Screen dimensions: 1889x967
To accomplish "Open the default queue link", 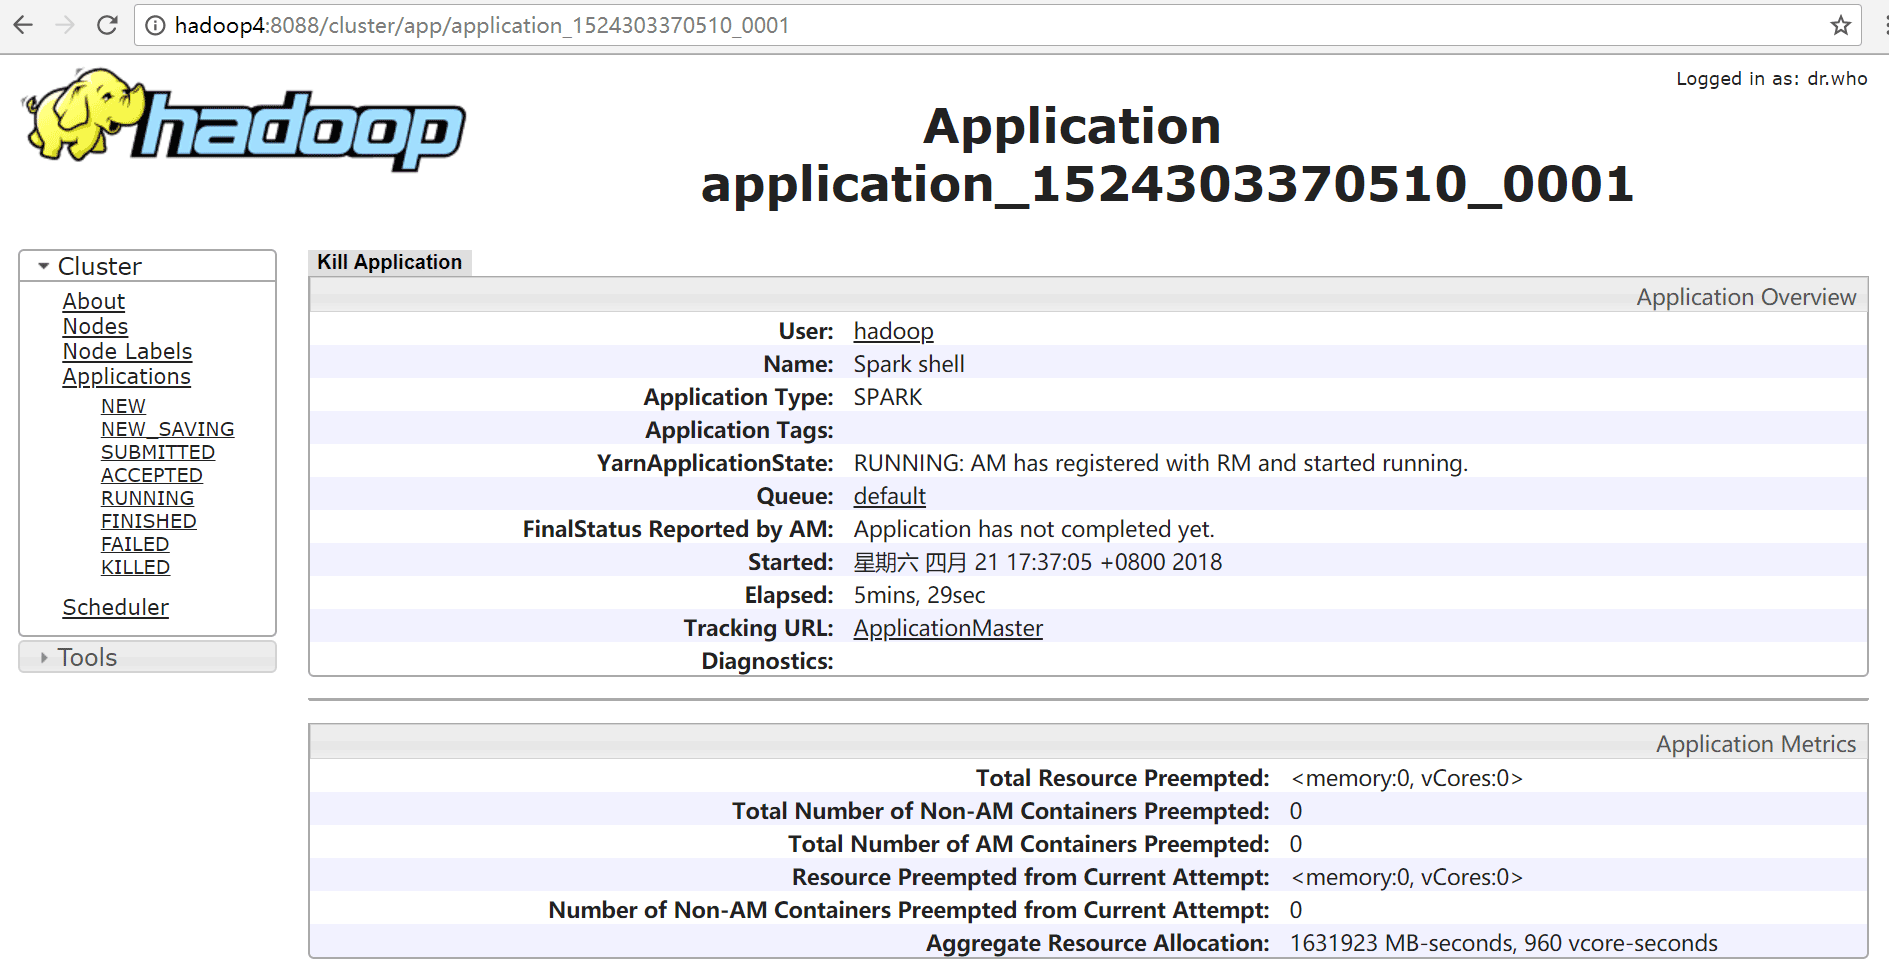I will [889, 496].
